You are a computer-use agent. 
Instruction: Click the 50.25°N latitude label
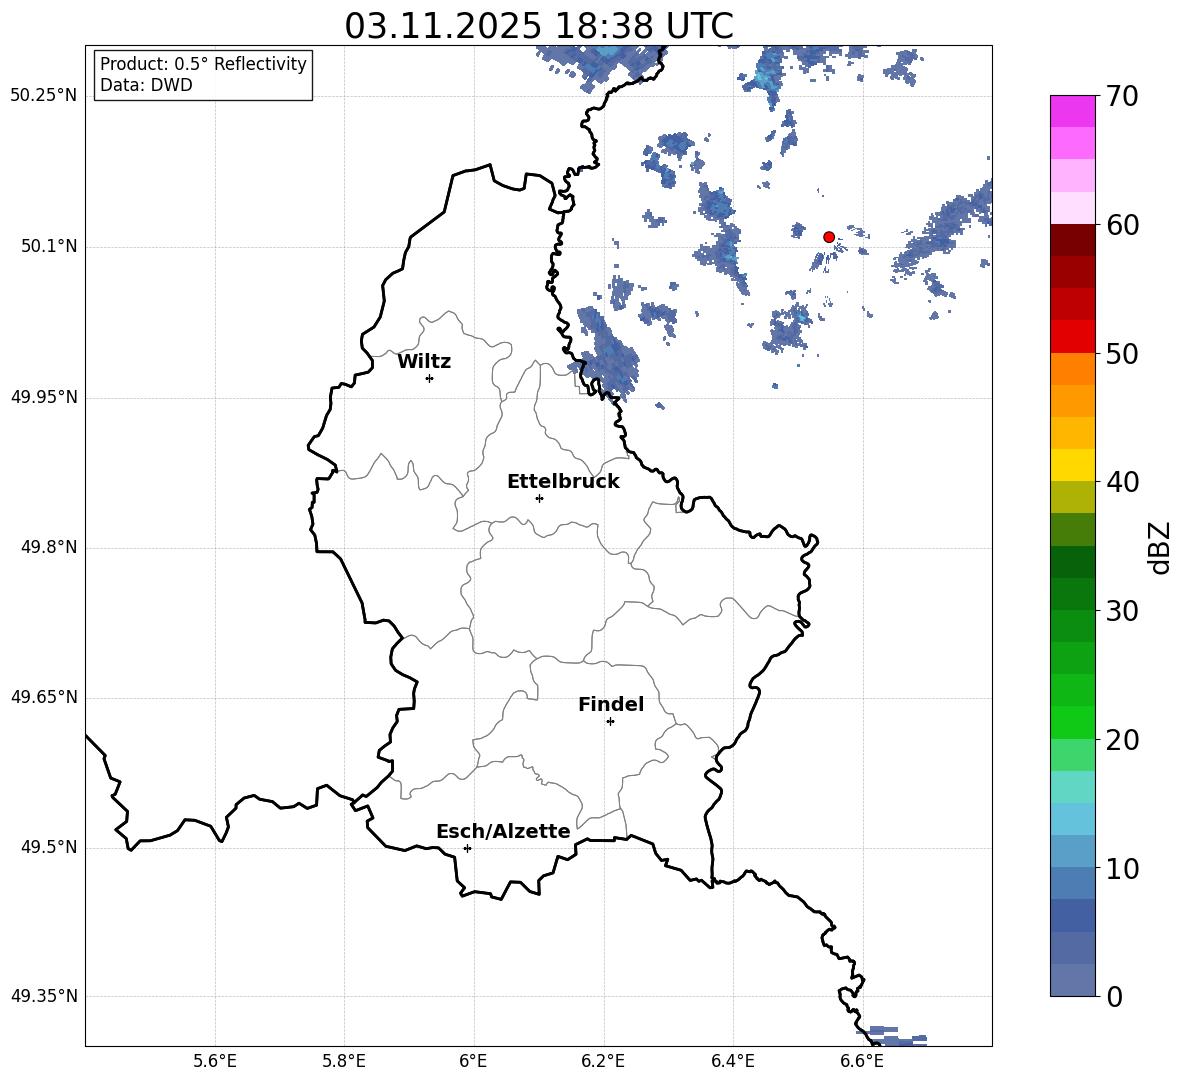click(44, 96)
